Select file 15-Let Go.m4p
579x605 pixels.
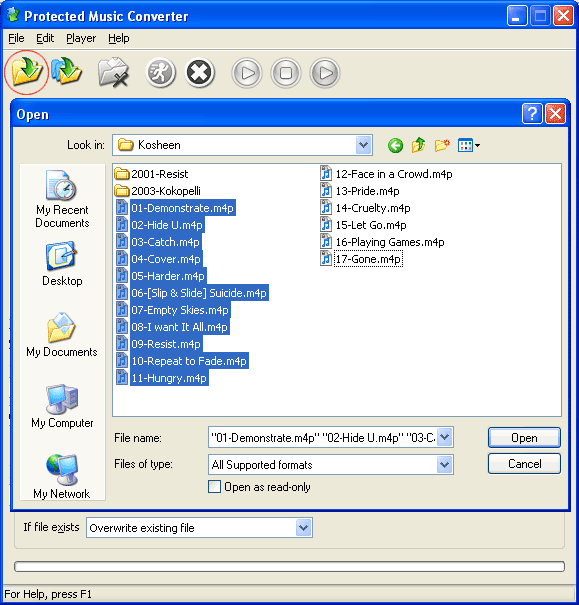363,225
